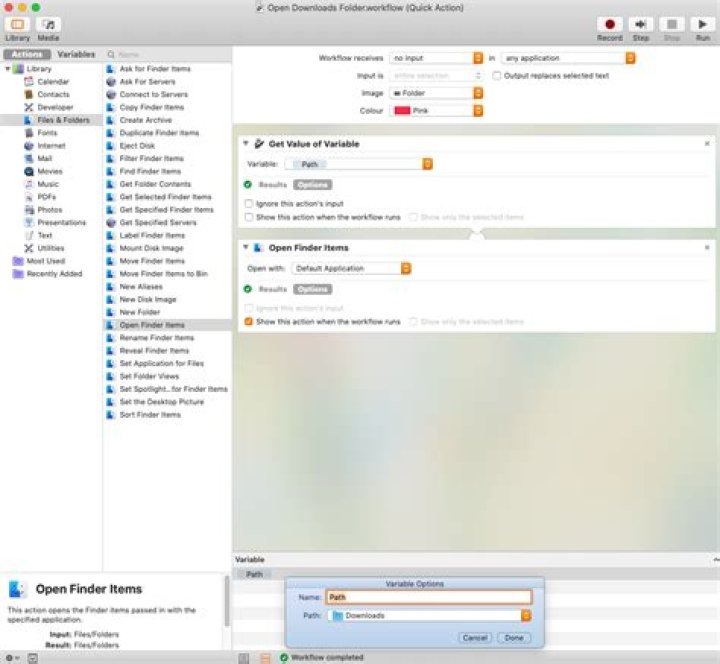Select Photos category in library
720x664 pixels.
pyautogui.click(x=50, y=209)
